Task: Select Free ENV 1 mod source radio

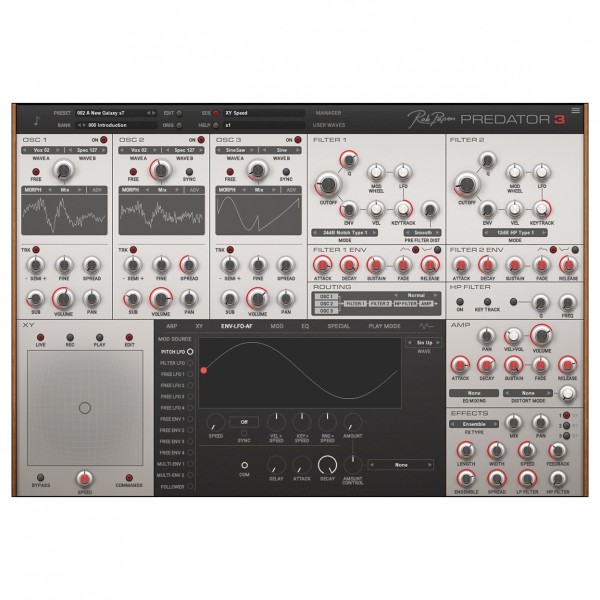Action: point(190,419)
